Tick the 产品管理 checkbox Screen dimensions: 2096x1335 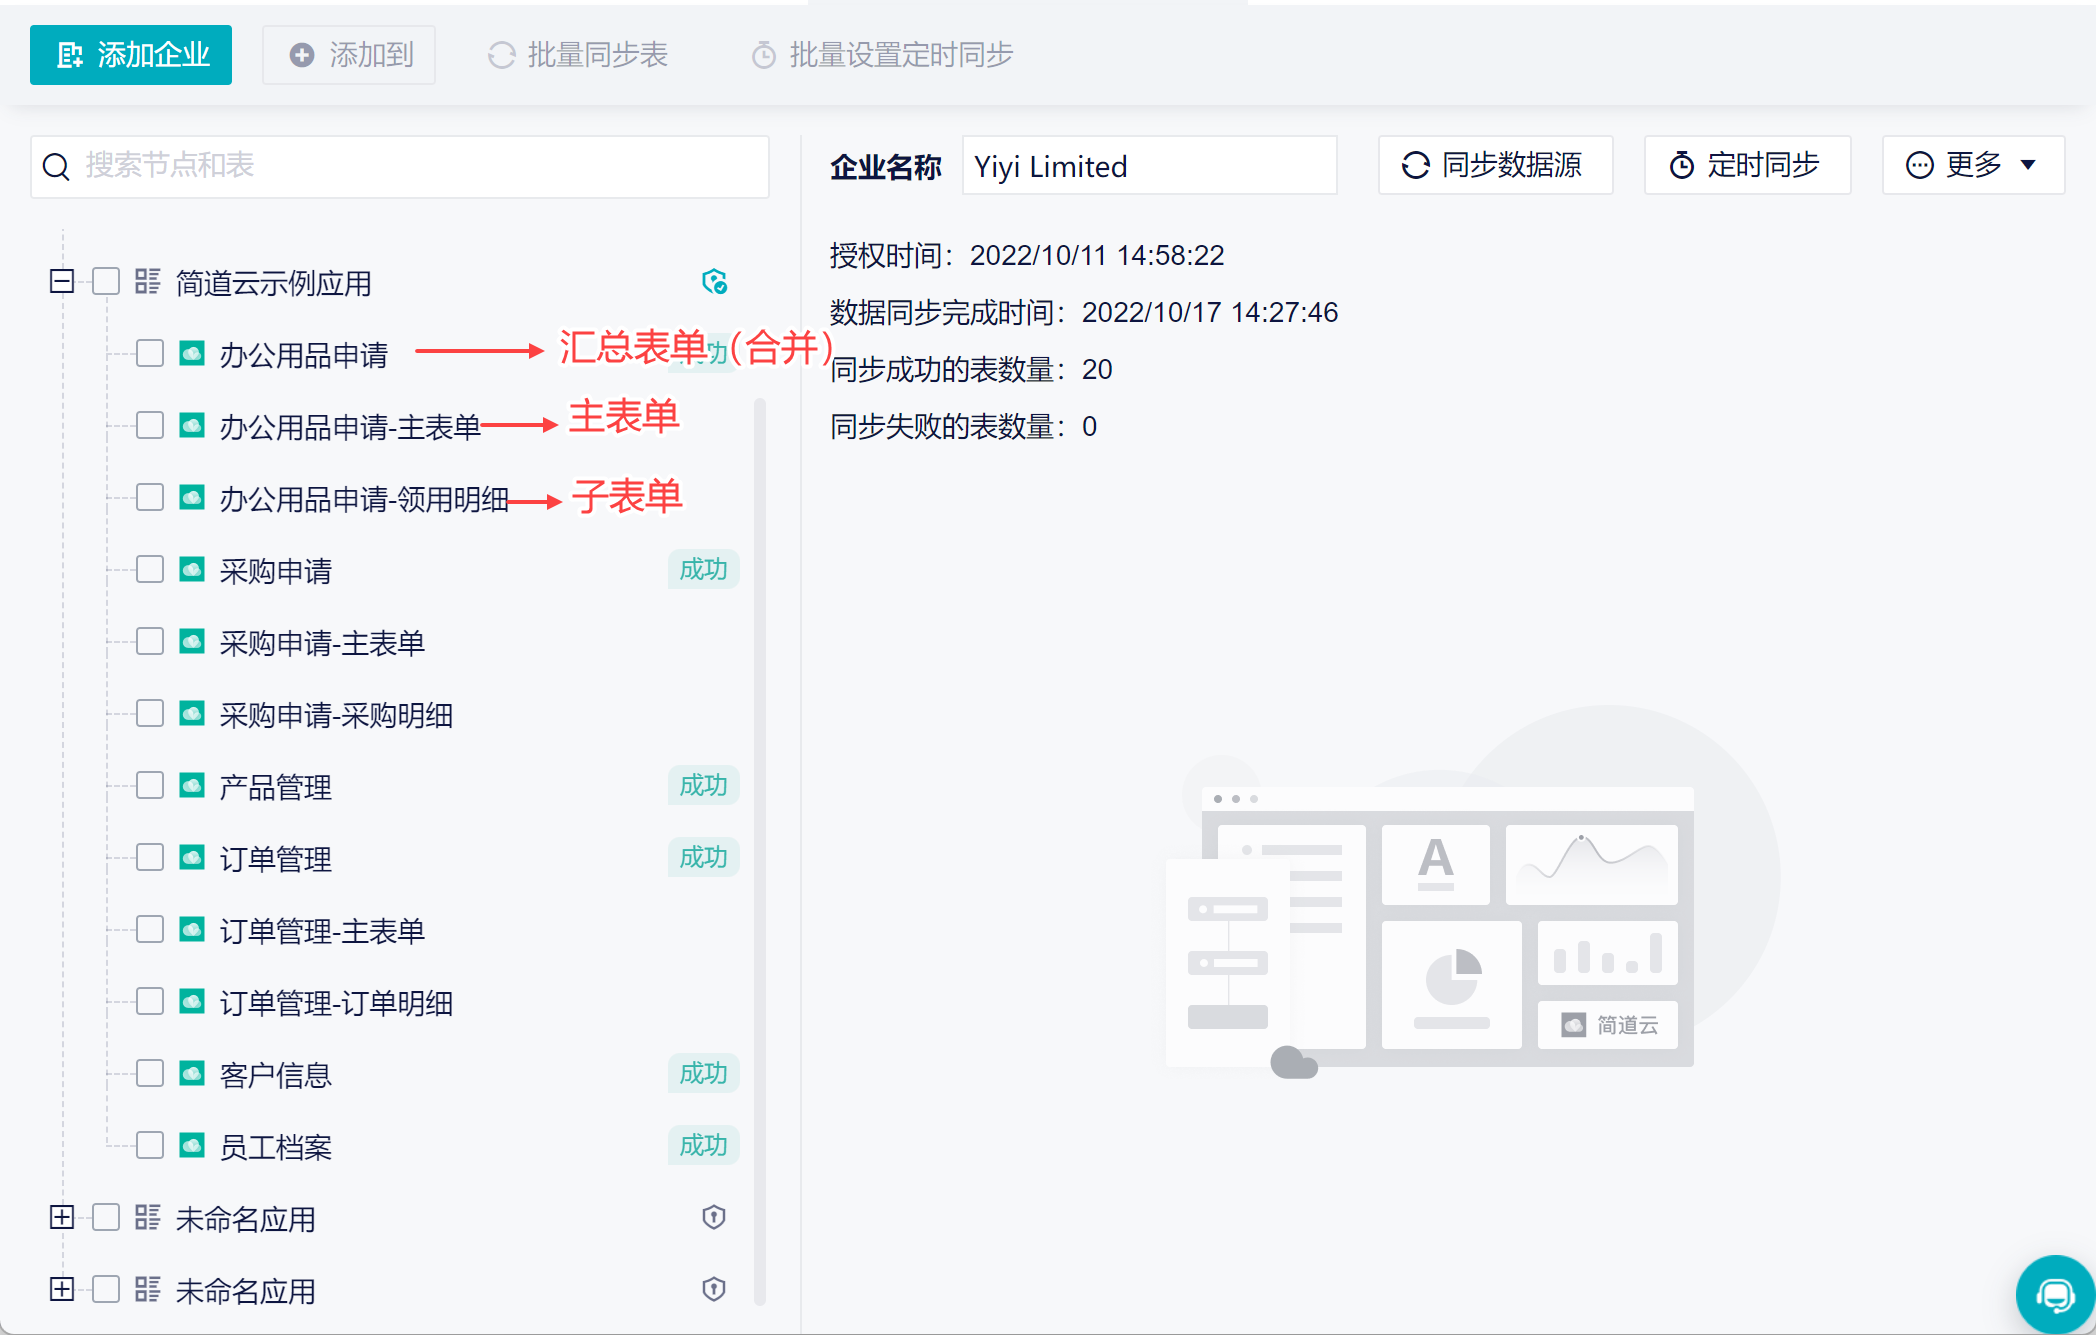(150, 785)
